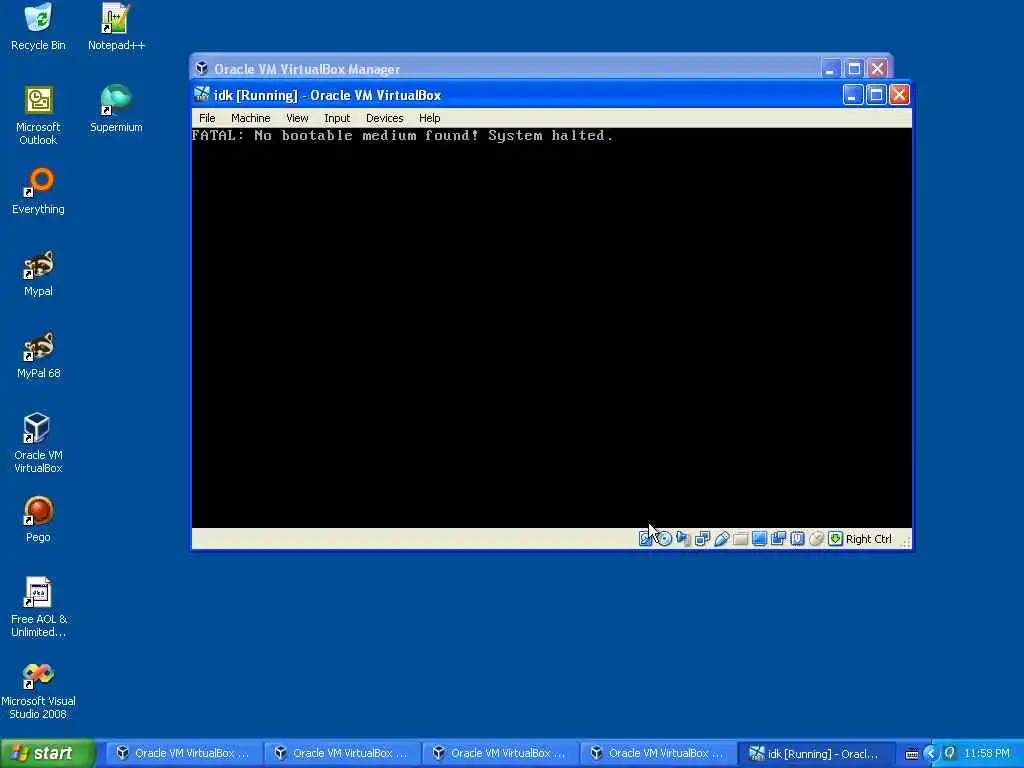Click the VirtualBox Manager title bar icon
Image resolution: width=1024 pixels, height=768 pixels.
pyautogui.click(x=202, y=69)
